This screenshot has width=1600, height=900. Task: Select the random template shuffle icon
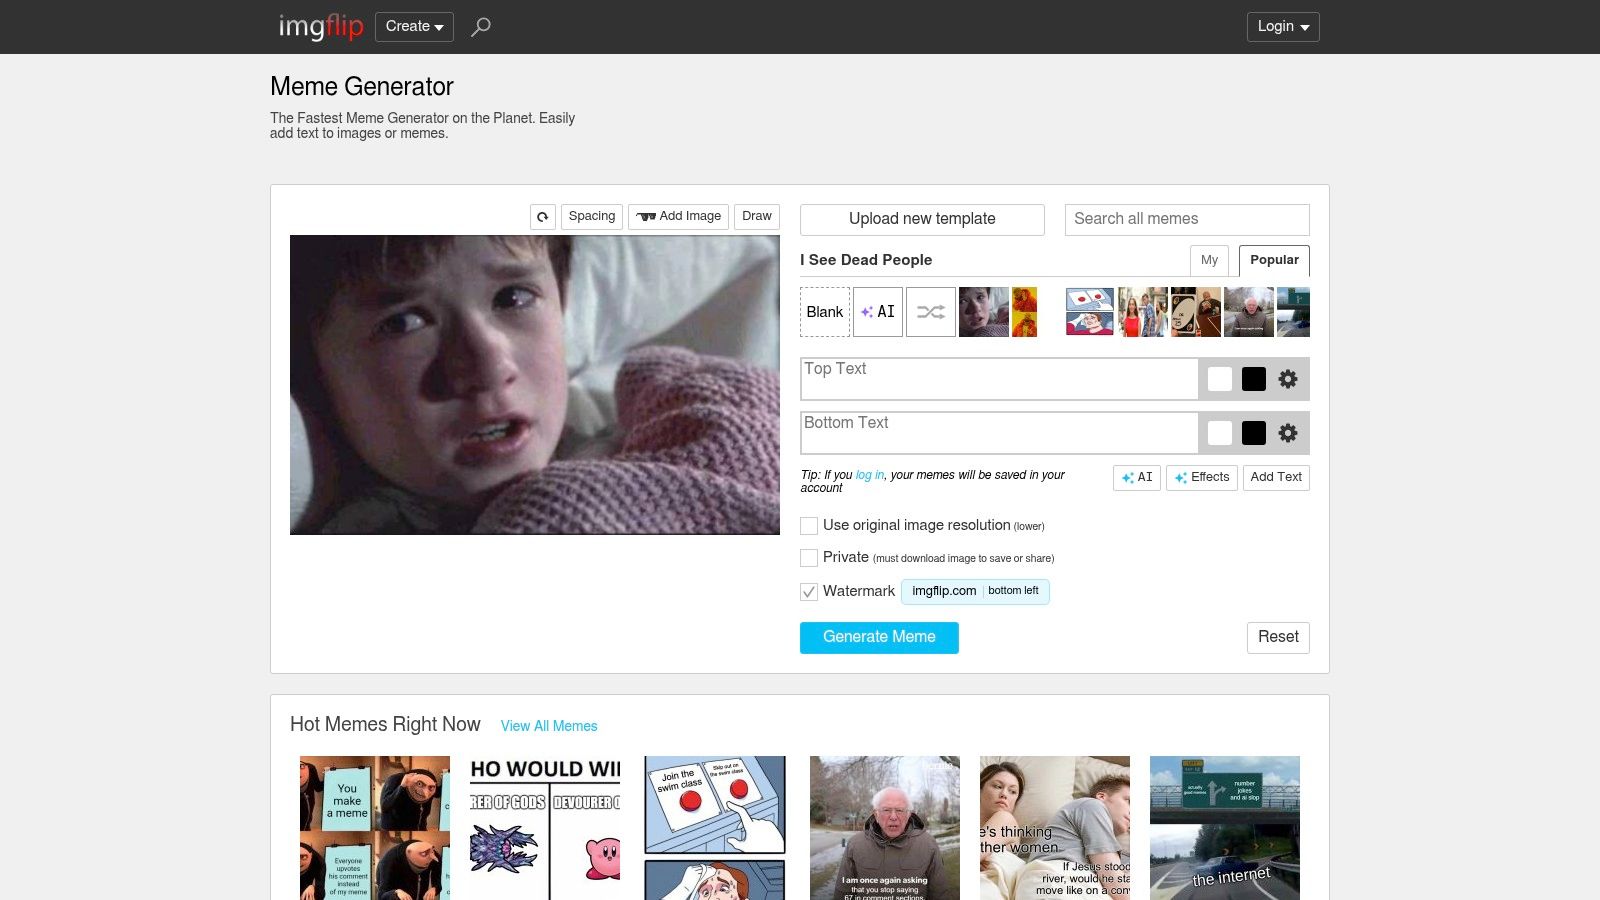click(x=931, y=312)
